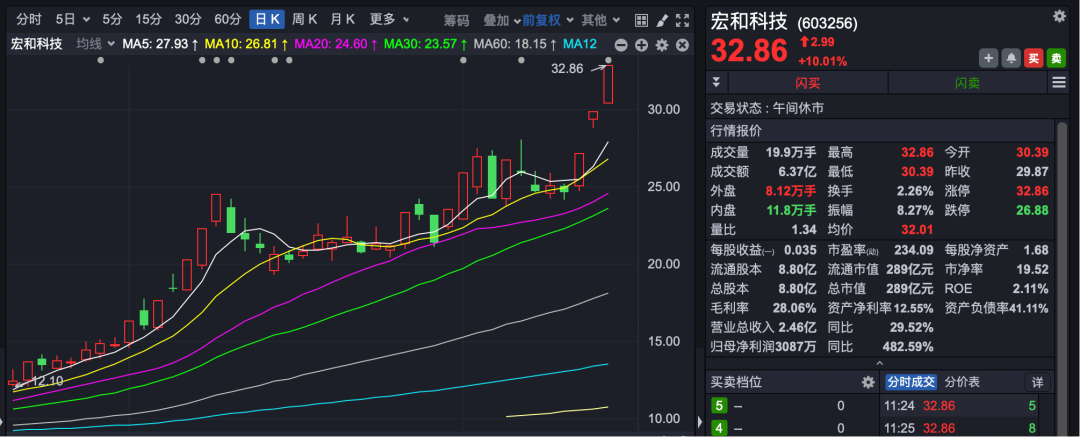Image resolution: width=1080 pixels, height=437 pixels.
Task: Switch to 30分 minute chart
Action: (188, 19)
